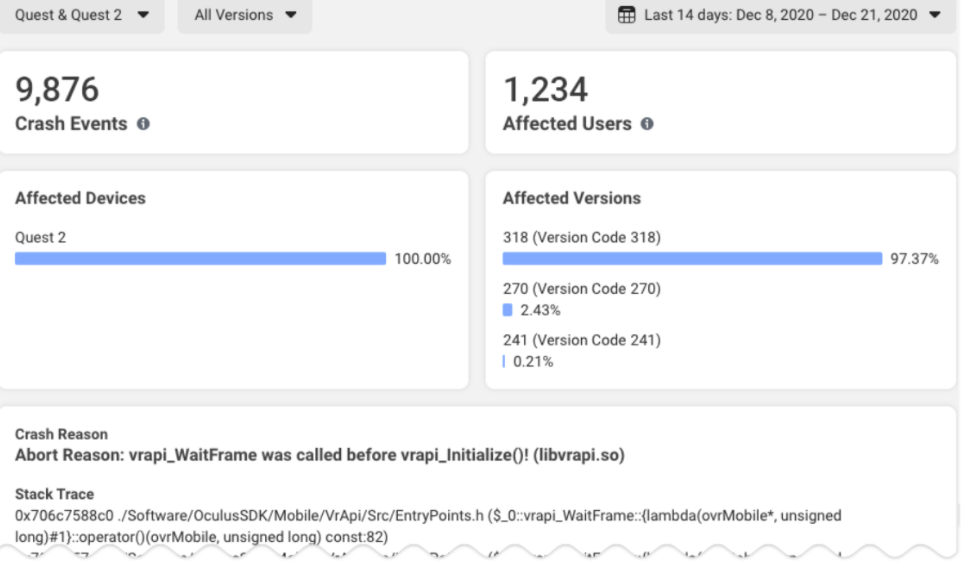Select the 318 (Version Code 318) label

click(x=582, y=237)
